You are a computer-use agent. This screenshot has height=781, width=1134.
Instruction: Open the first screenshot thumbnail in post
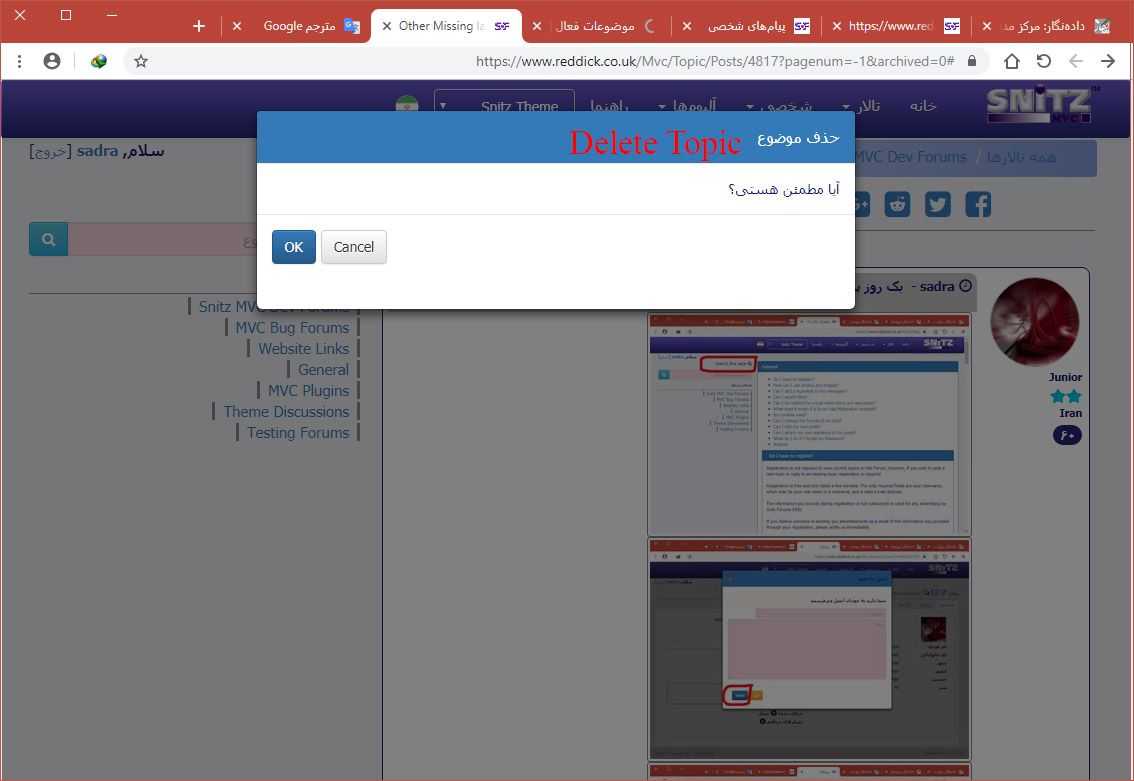coord(809,424)
